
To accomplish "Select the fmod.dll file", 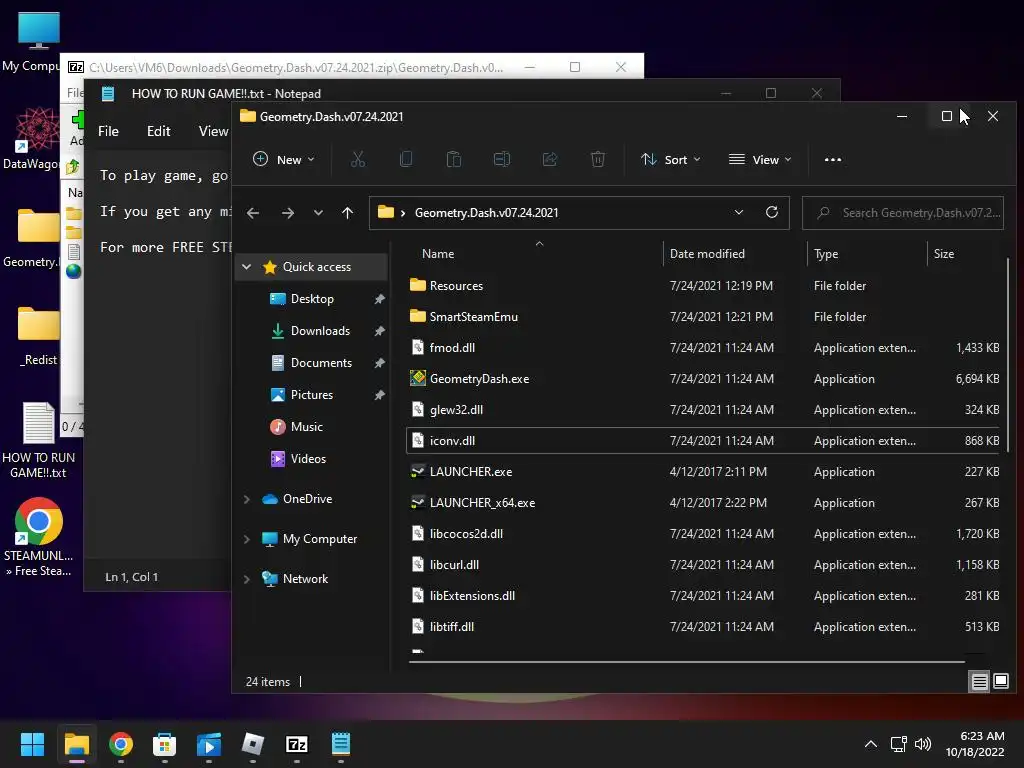I will coord(452,347).
